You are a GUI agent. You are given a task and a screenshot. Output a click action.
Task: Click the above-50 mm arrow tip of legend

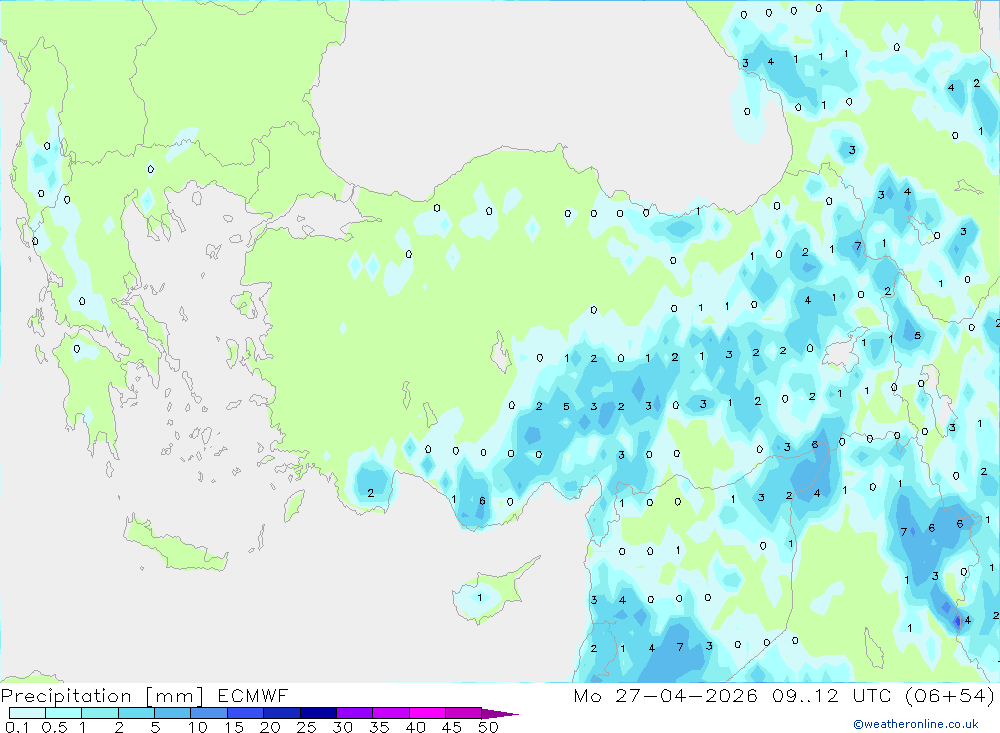coord(500,713)
